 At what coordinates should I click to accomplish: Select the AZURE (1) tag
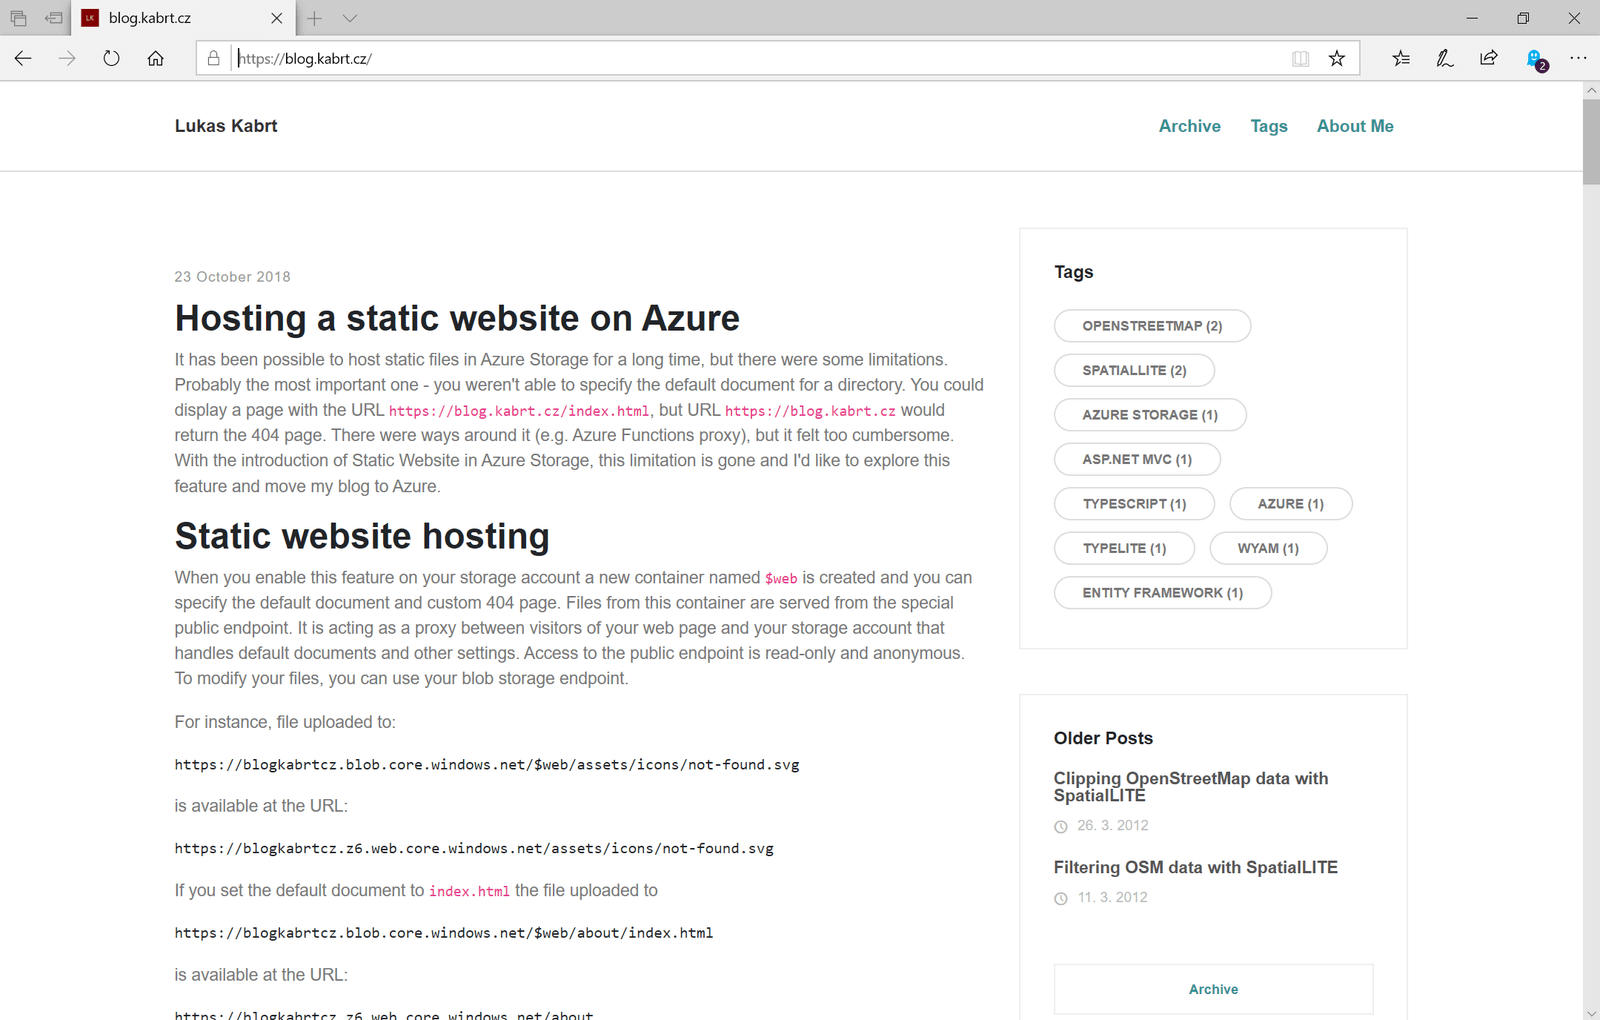click(x=1290, y=504)
